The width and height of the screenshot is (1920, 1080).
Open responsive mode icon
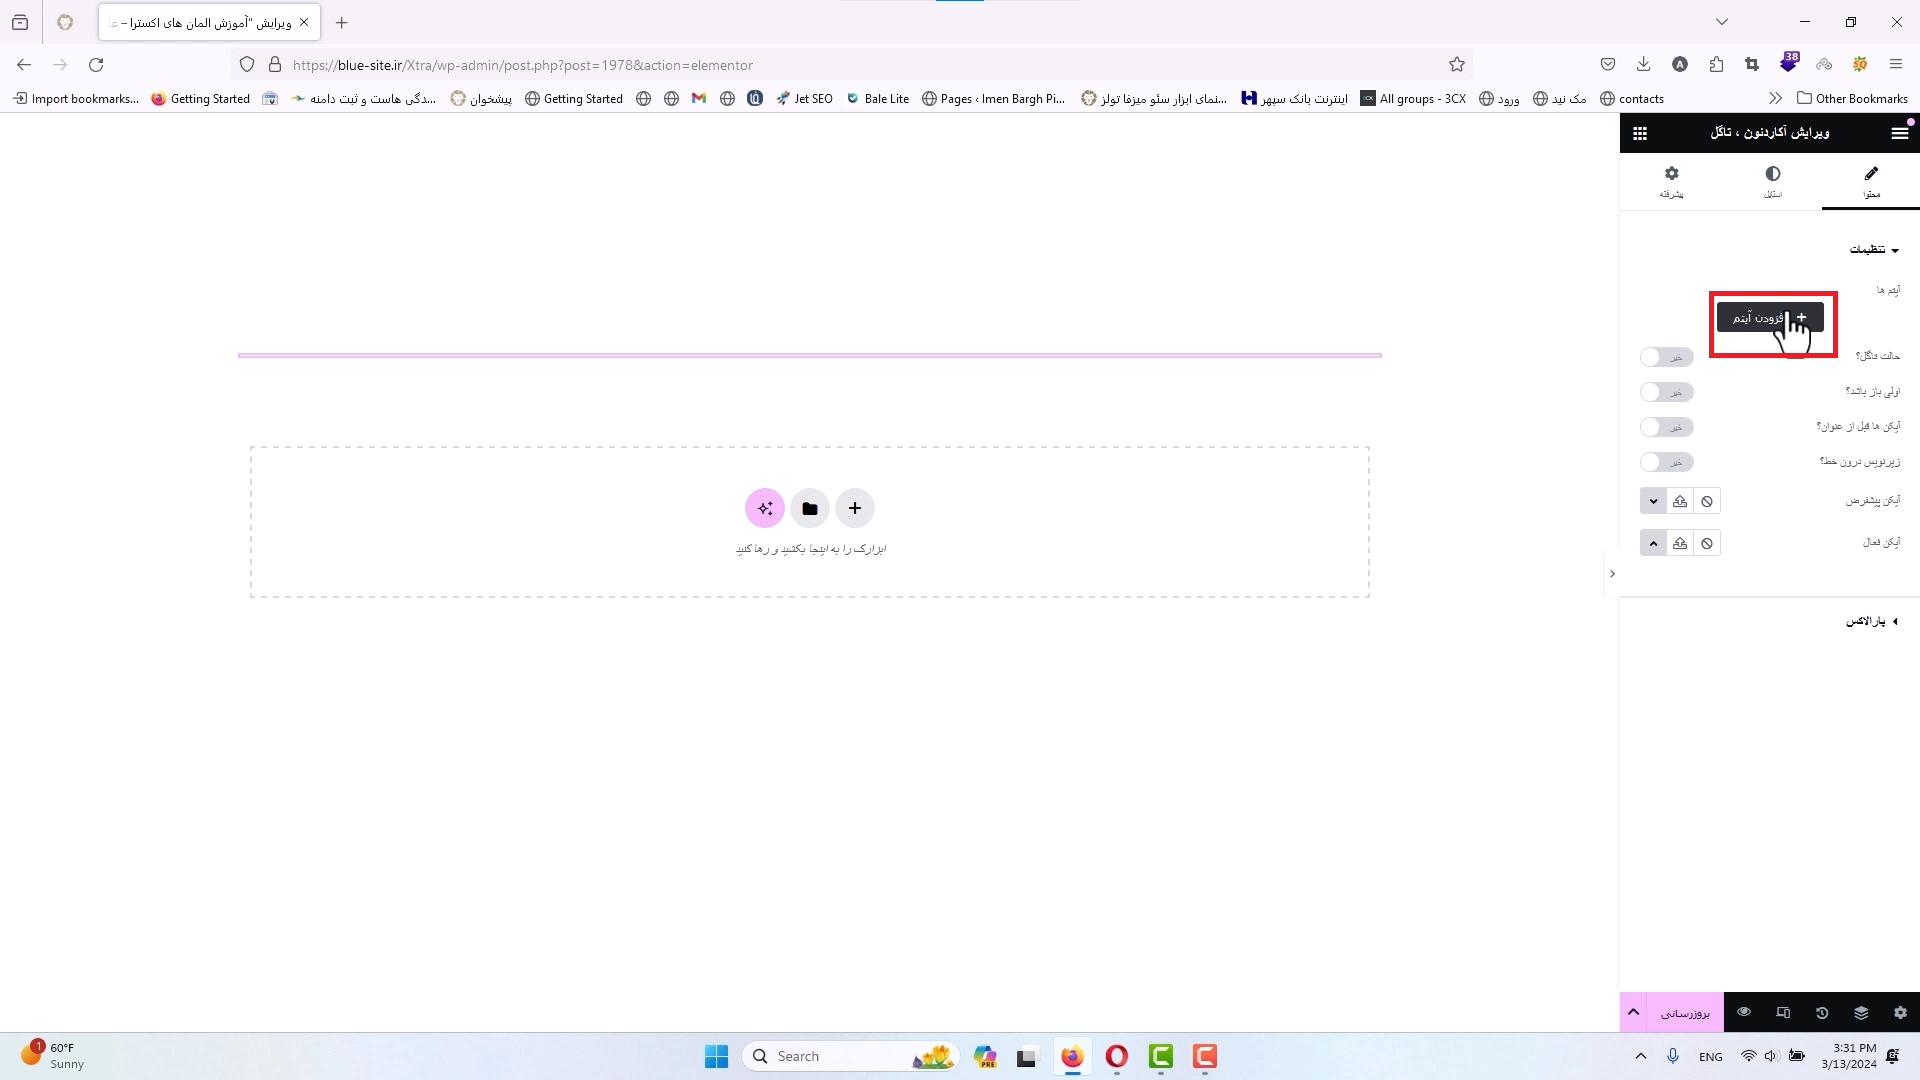pos(1783,1012)
